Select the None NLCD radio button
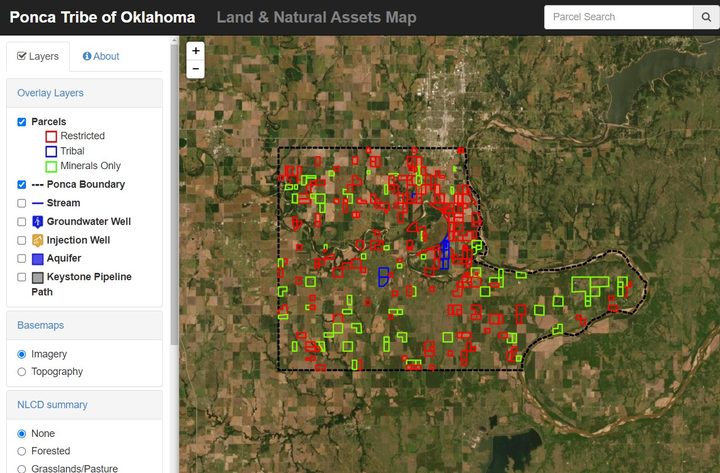 pos(22,434)
